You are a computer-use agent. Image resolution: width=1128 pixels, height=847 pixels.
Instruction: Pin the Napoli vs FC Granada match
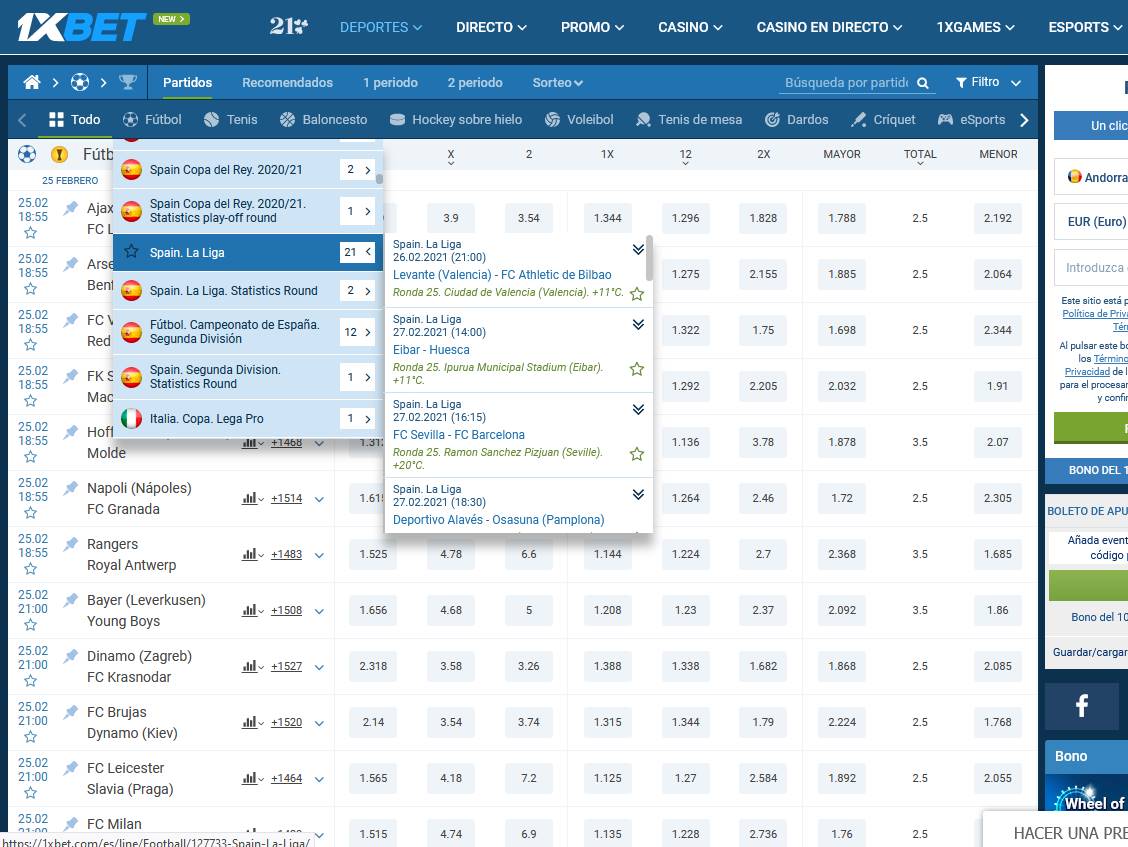coord(70,488)
